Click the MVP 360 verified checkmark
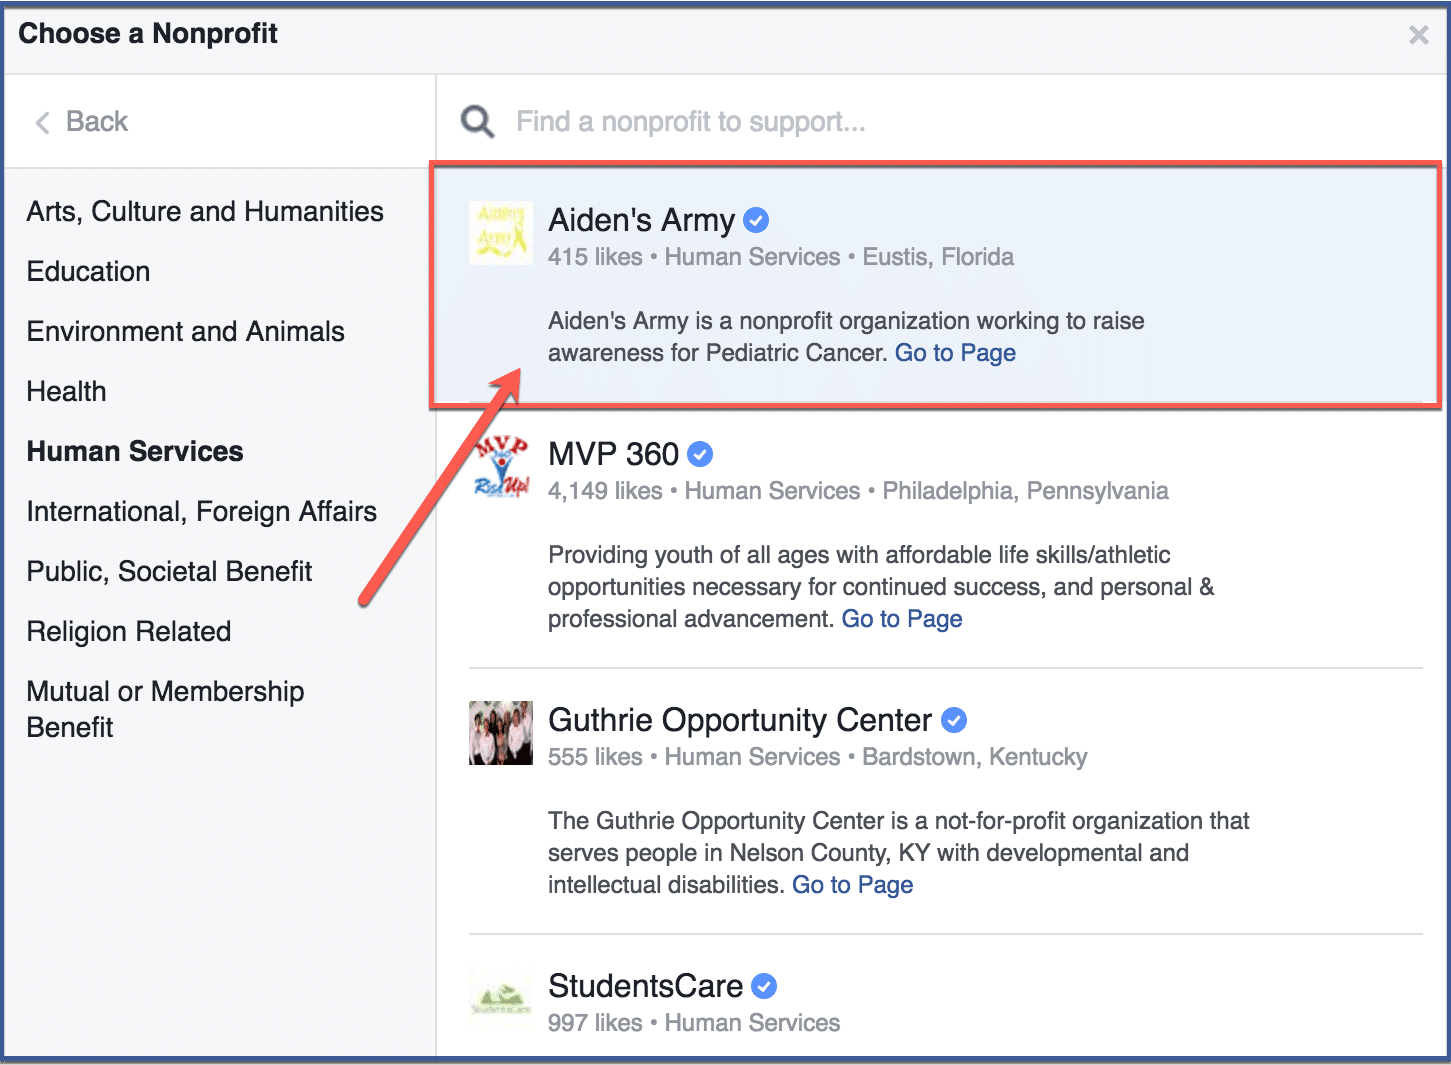This screenshot has height=1065, width=1451. click(x=701, y=453)
